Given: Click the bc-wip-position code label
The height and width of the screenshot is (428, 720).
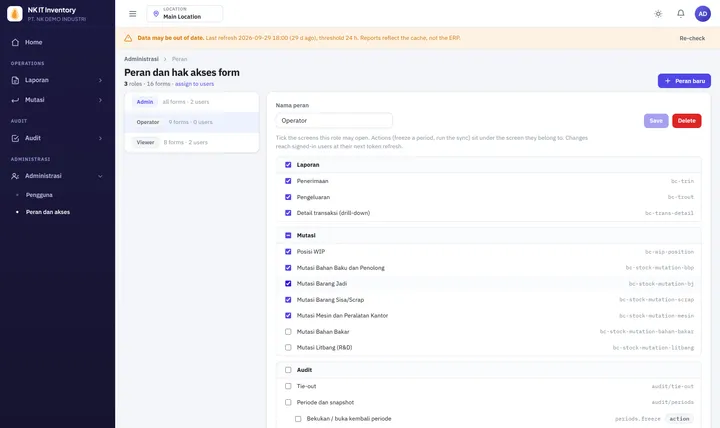Looking at the screenshot, I should (669, 252).
